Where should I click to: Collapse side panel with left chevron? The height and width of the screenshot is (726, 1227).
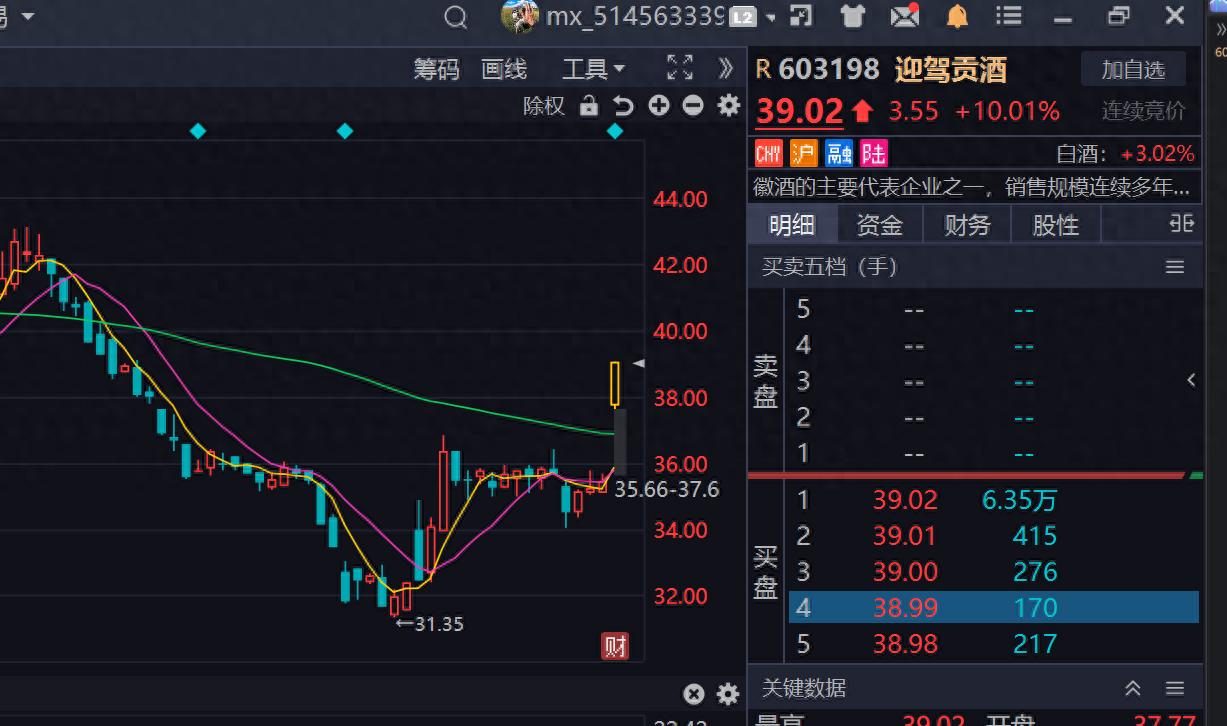(x=1191, y=379)
